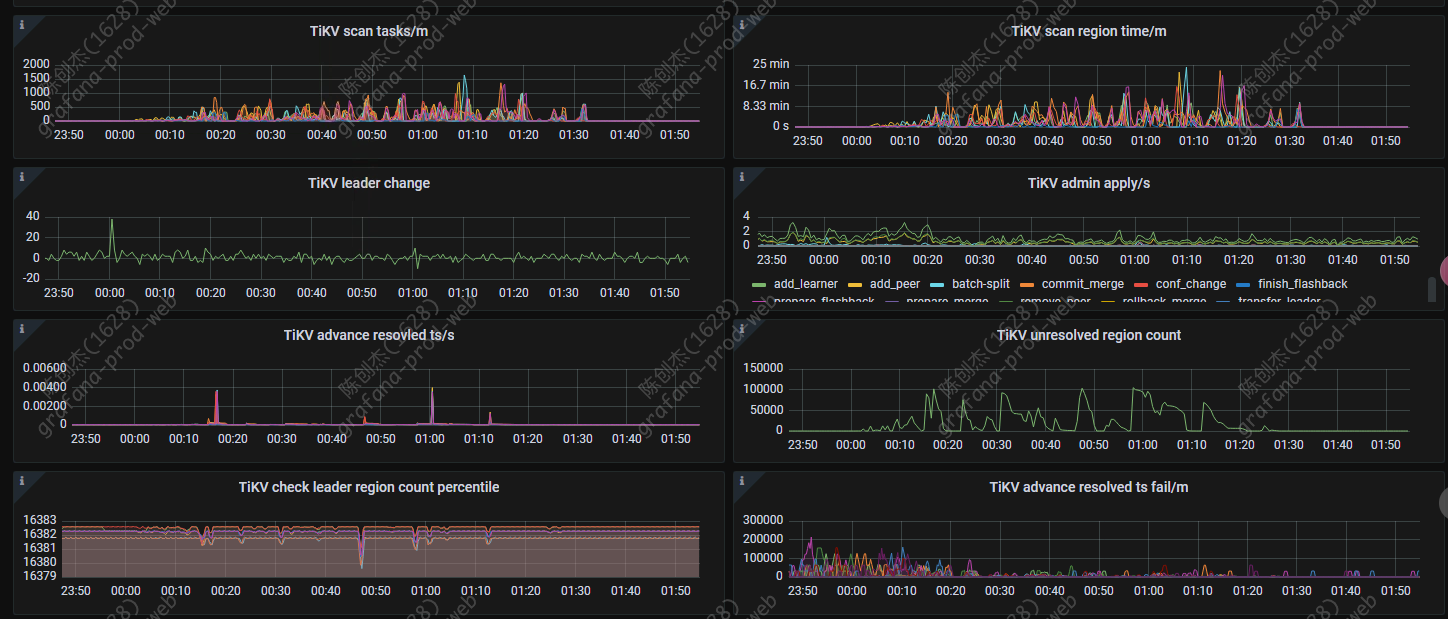The width and height of the screenshot is (1448, 619).
Task: Click the 2000 y-axis value in scan tasks
Action: (x=36, y=64)
